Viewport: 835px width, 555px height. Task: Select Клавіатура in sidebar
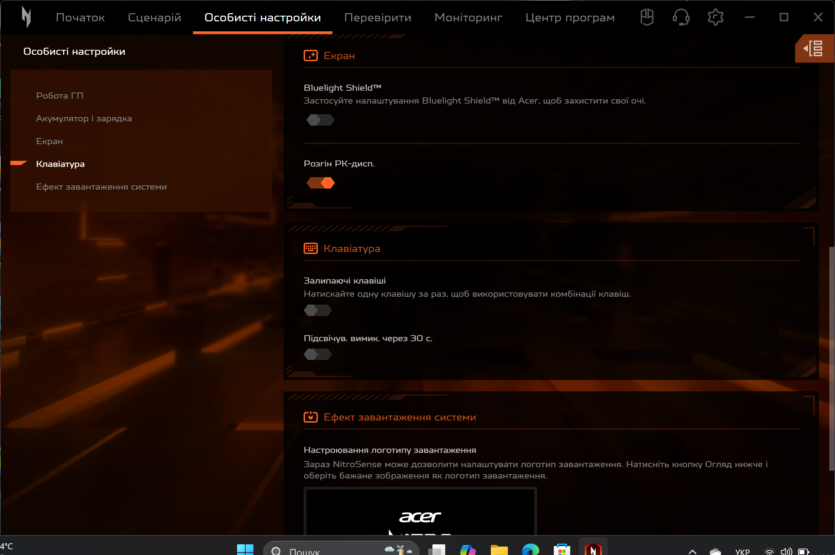pyautogui.click(x=60, y=164)
